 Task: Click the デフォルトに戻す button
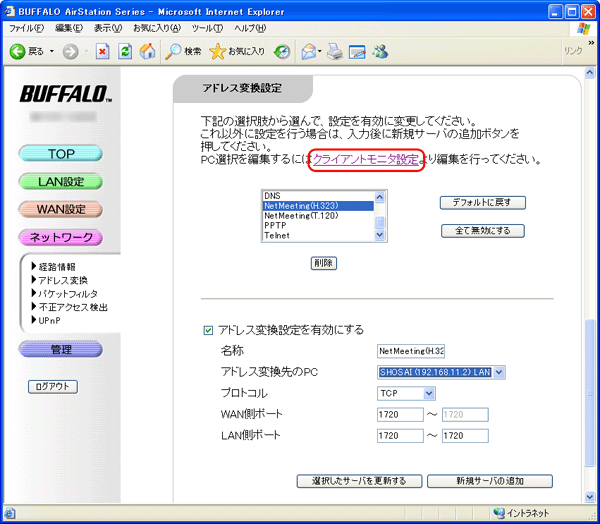click(483, 202)
